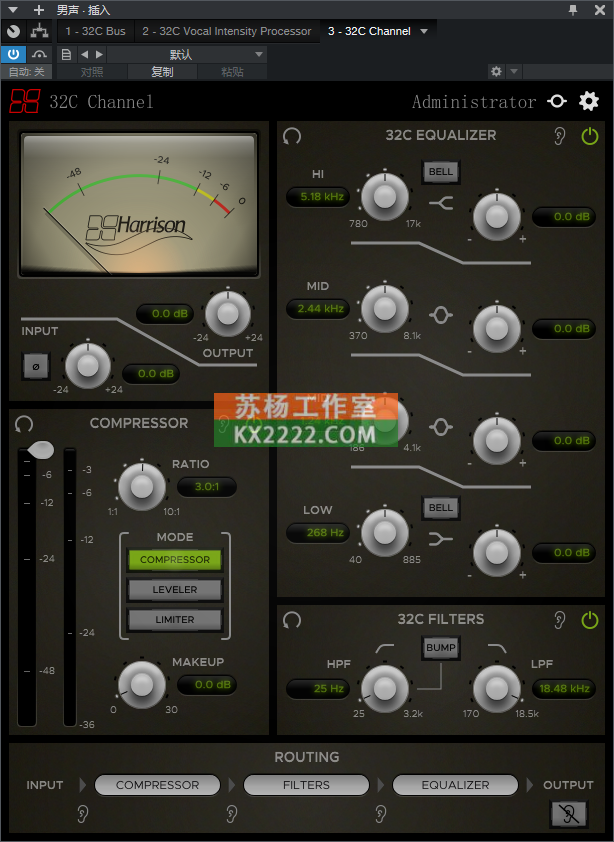This screenshot has height=842, width=614.
Task: Click the LOW band shelf shape icon
Action: click(440, 539)
